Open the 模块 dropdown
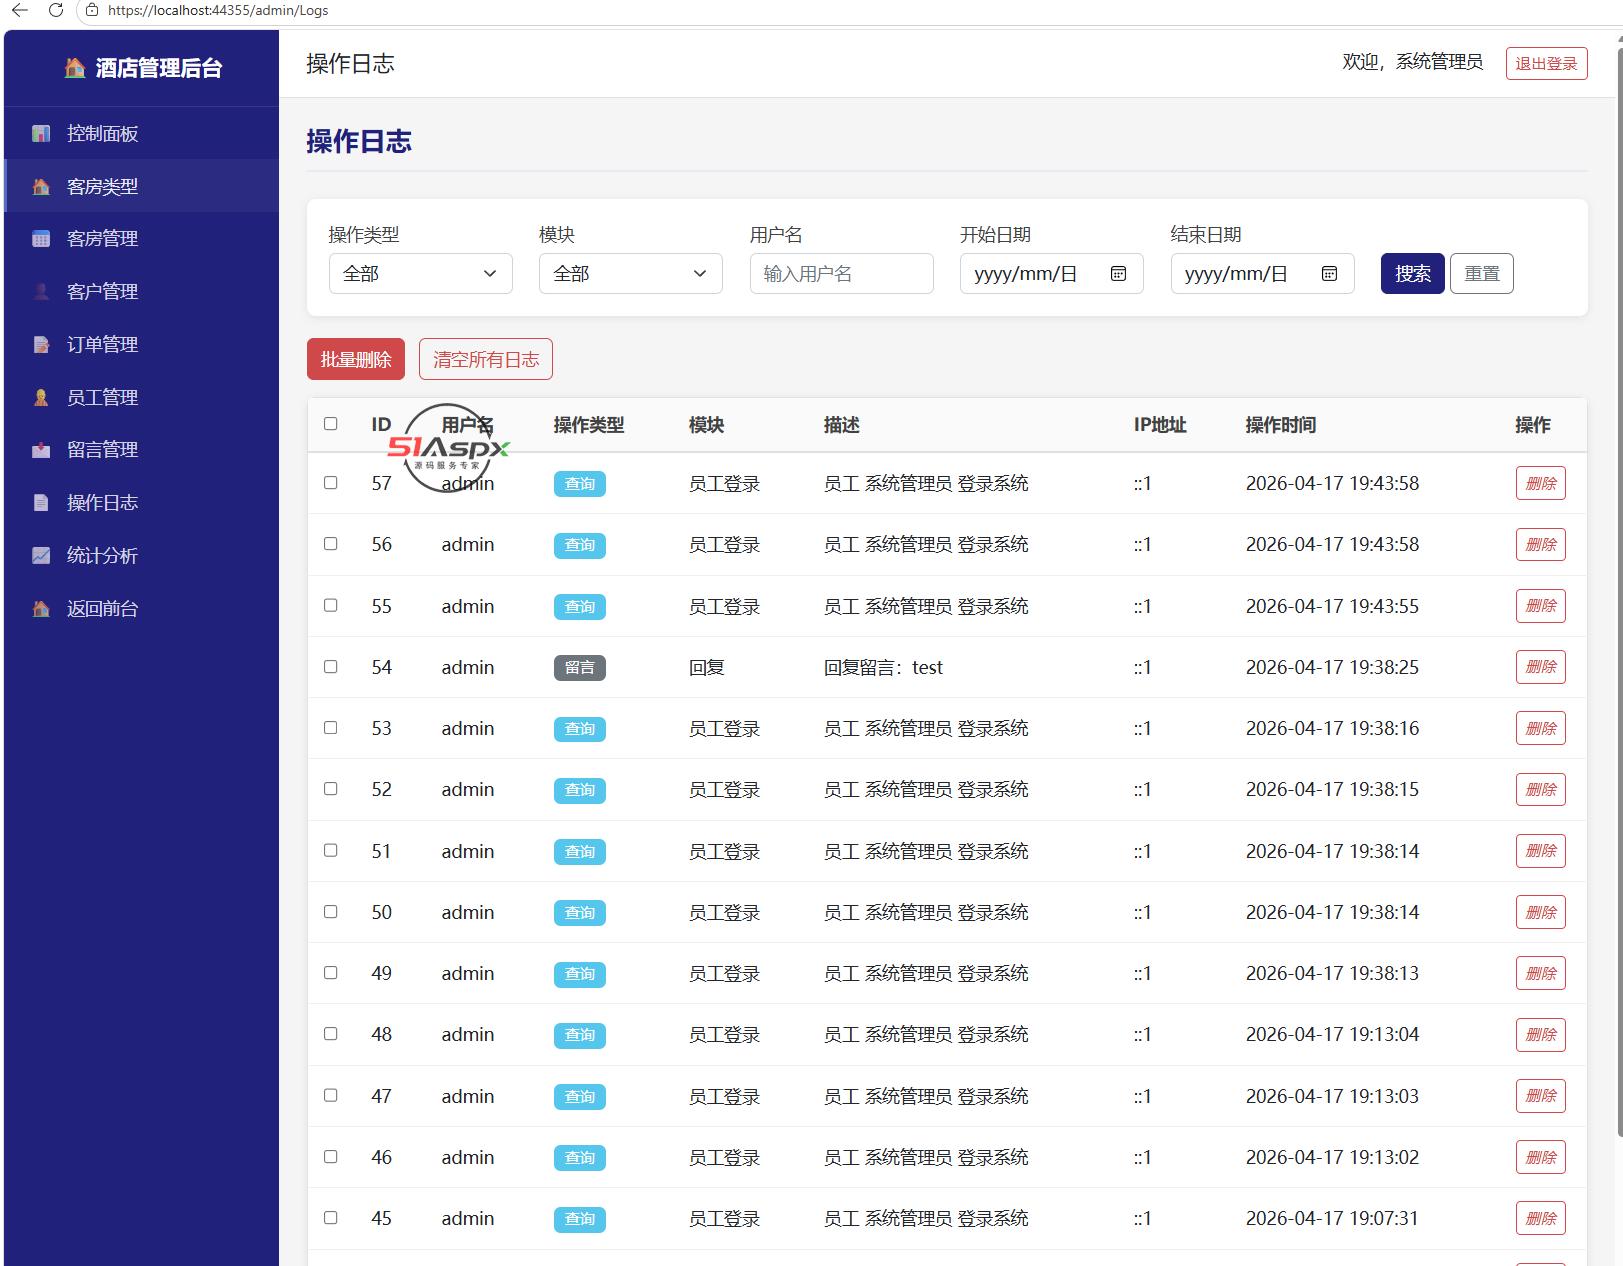 [631, 274]
